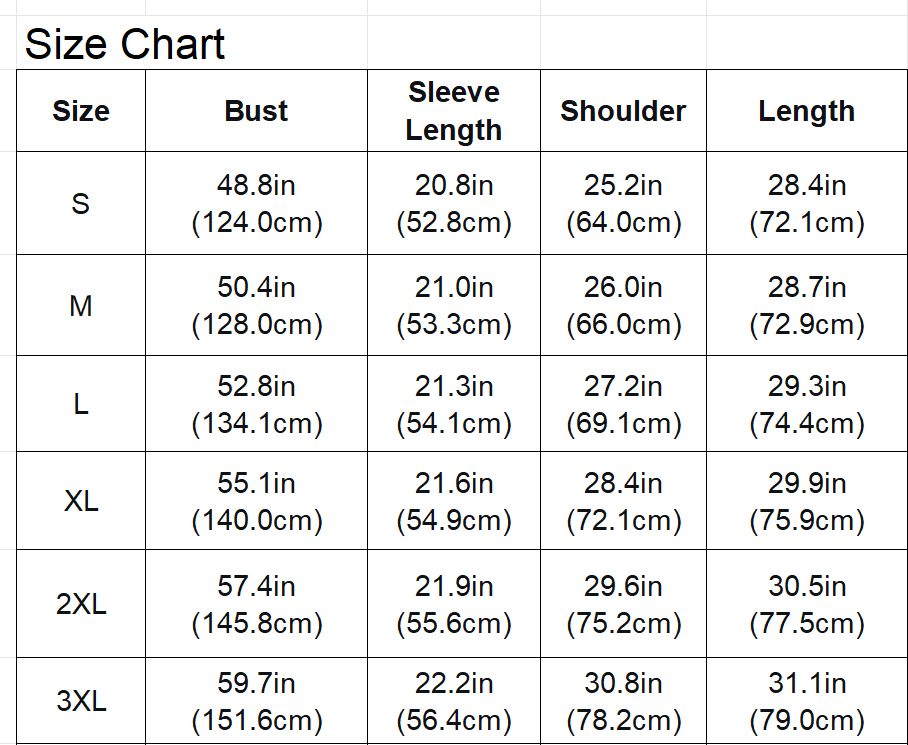Select the L size row label
Screen dimensions: 908x745
tap(81, 404)
